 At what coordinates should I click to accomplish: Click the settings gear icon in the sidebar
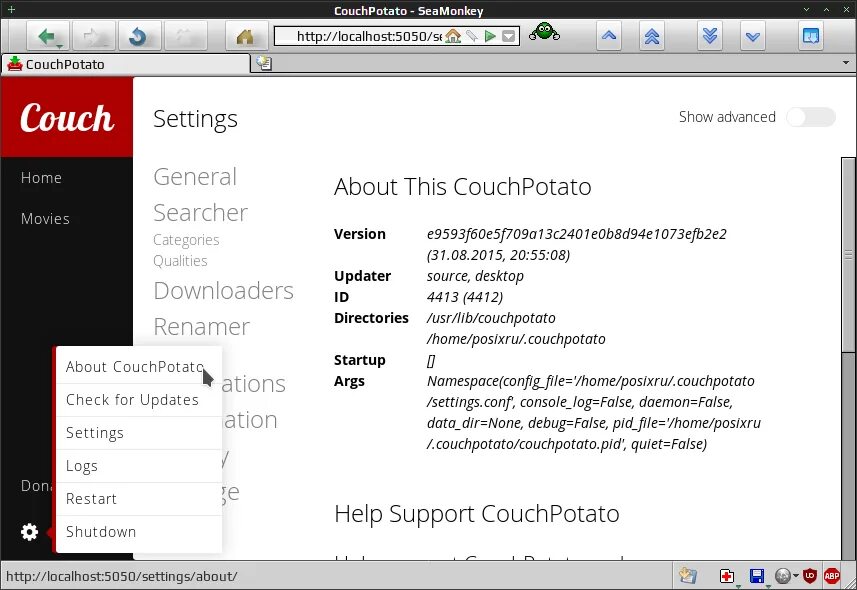29,531
